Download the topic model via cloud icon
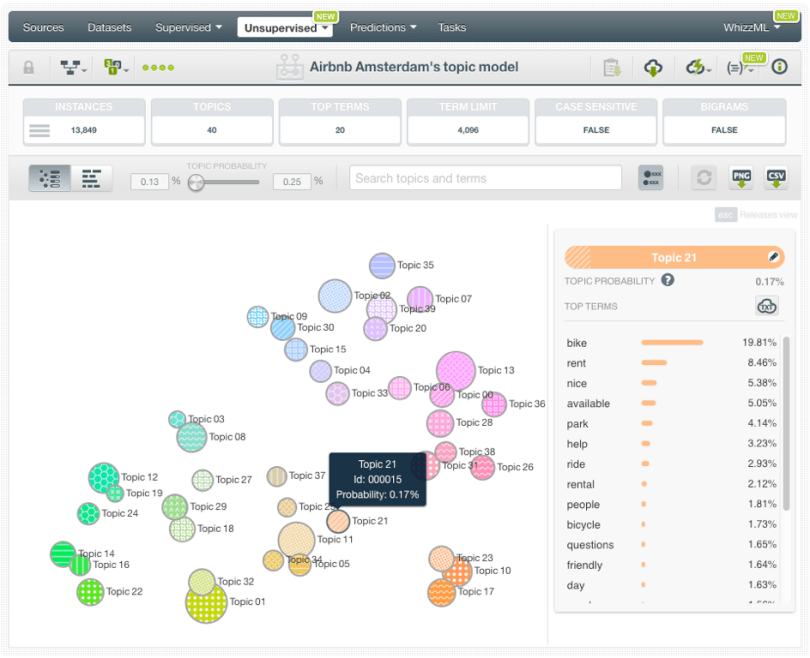Viewport: 810px width, 658px height. pos(653,68)
